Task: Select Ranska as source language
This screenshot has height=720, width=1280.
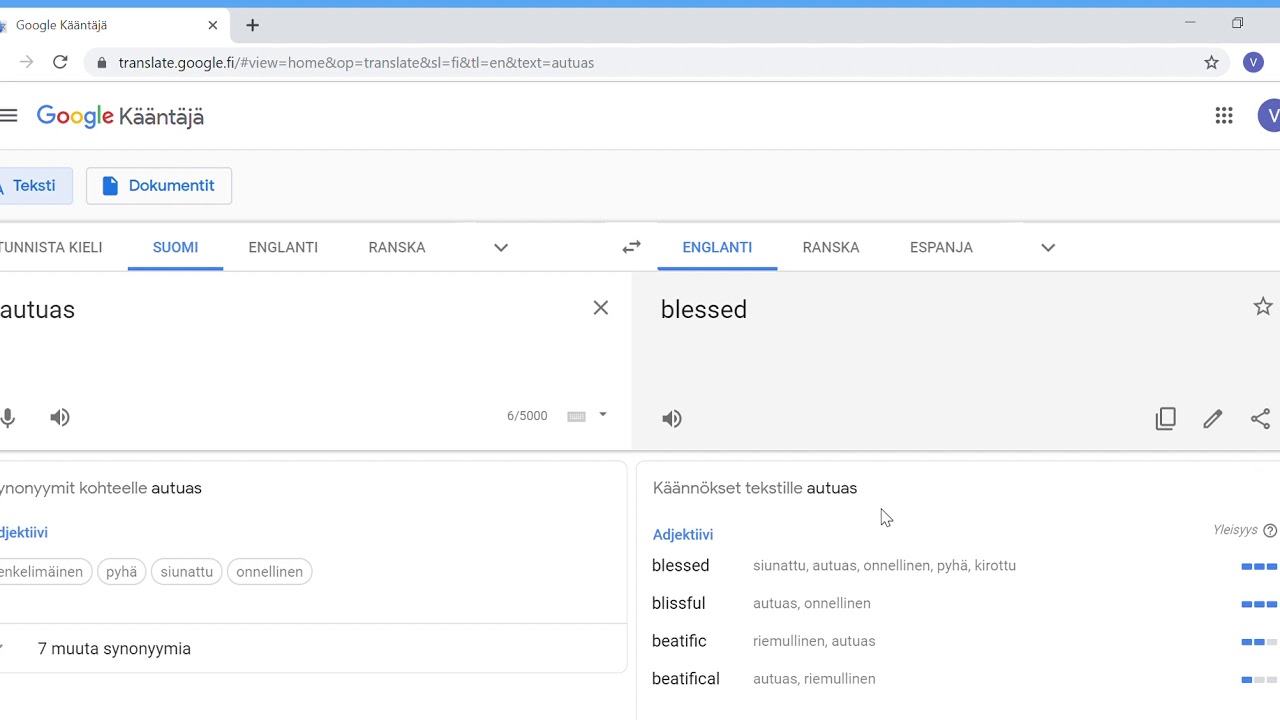Action: pyautogui.click(x=397, y=247)
